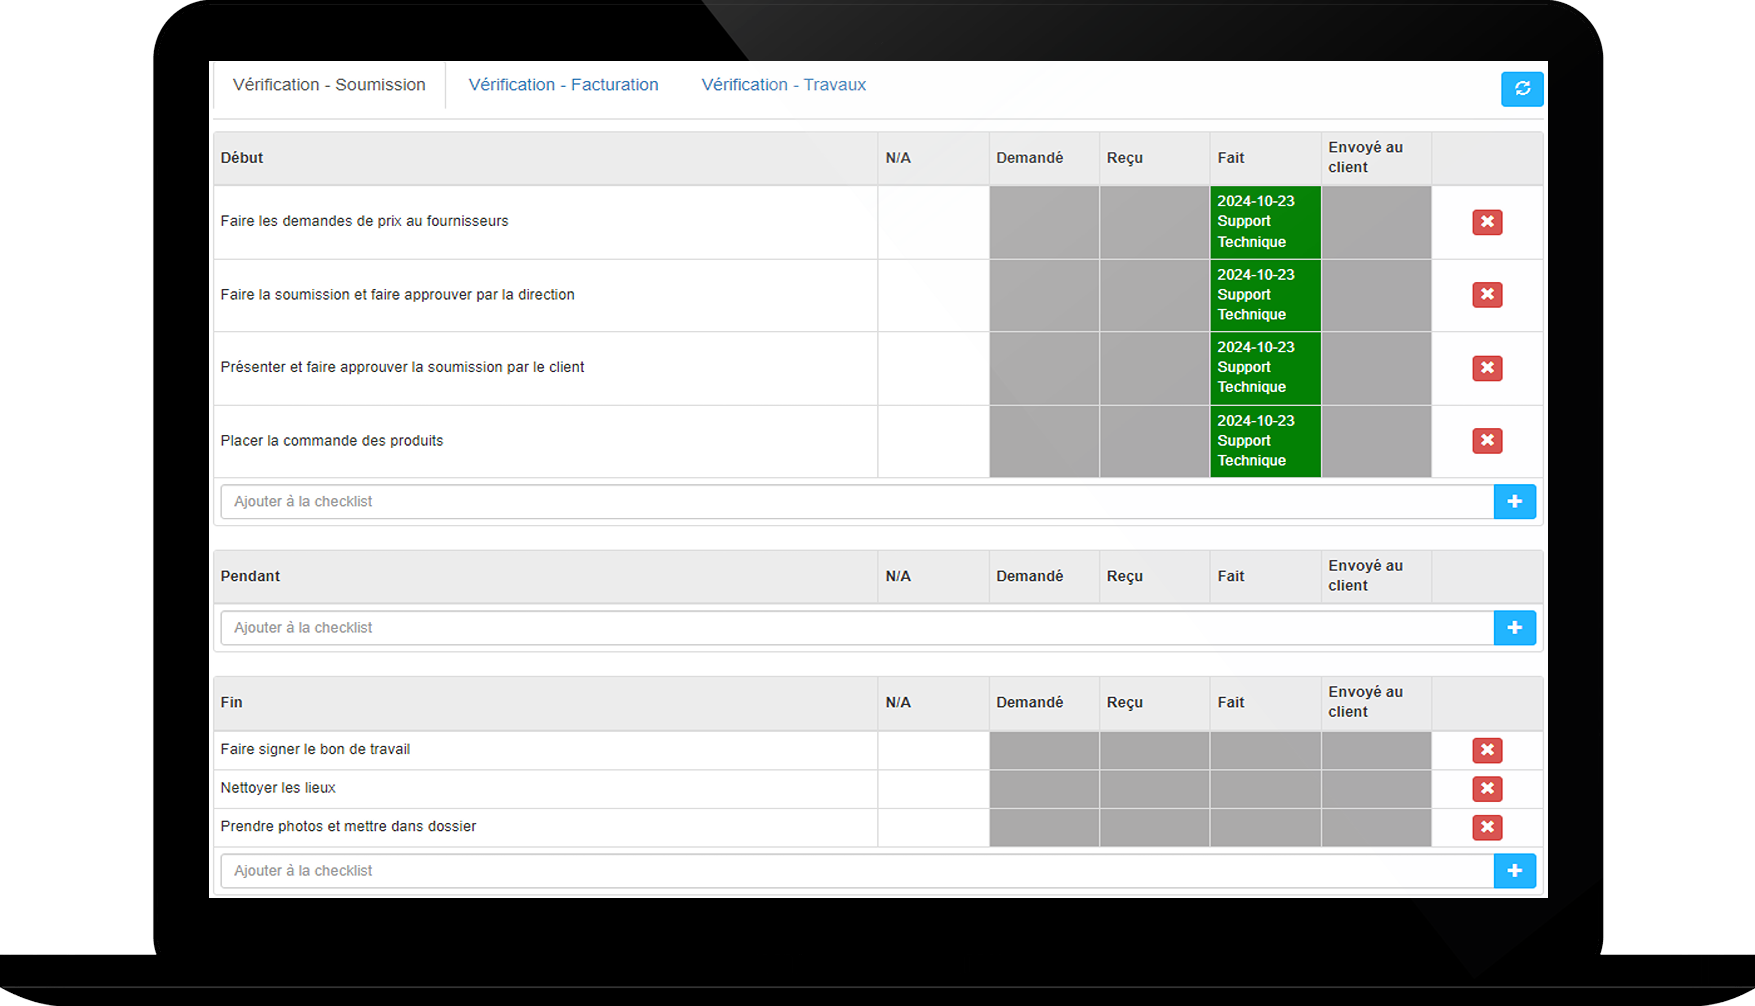Delete the 'Faire signer le bon de travail' row
This screenshot has width=1755, height=1006.
pos(1487,750)
